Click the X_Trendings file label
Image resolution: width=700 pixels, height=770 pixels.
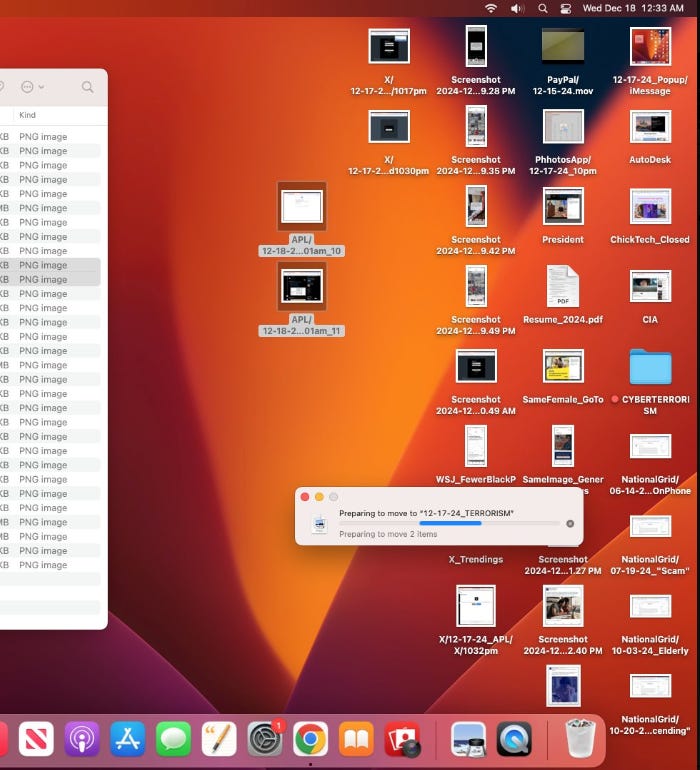pyautogui.click(x=476, y=559)
